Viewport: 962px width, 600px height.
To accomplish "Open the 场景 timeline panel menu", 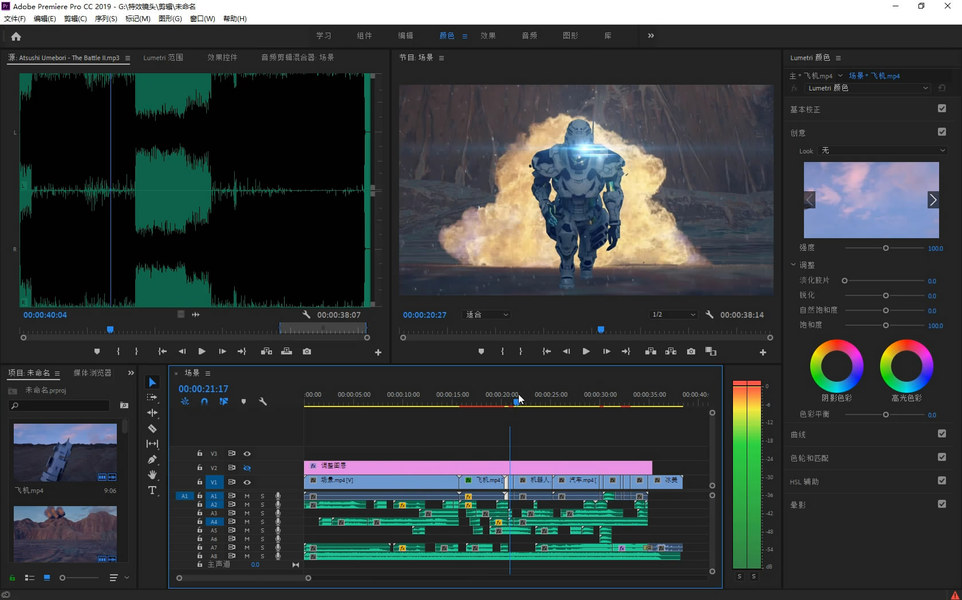I will [208, 373].
